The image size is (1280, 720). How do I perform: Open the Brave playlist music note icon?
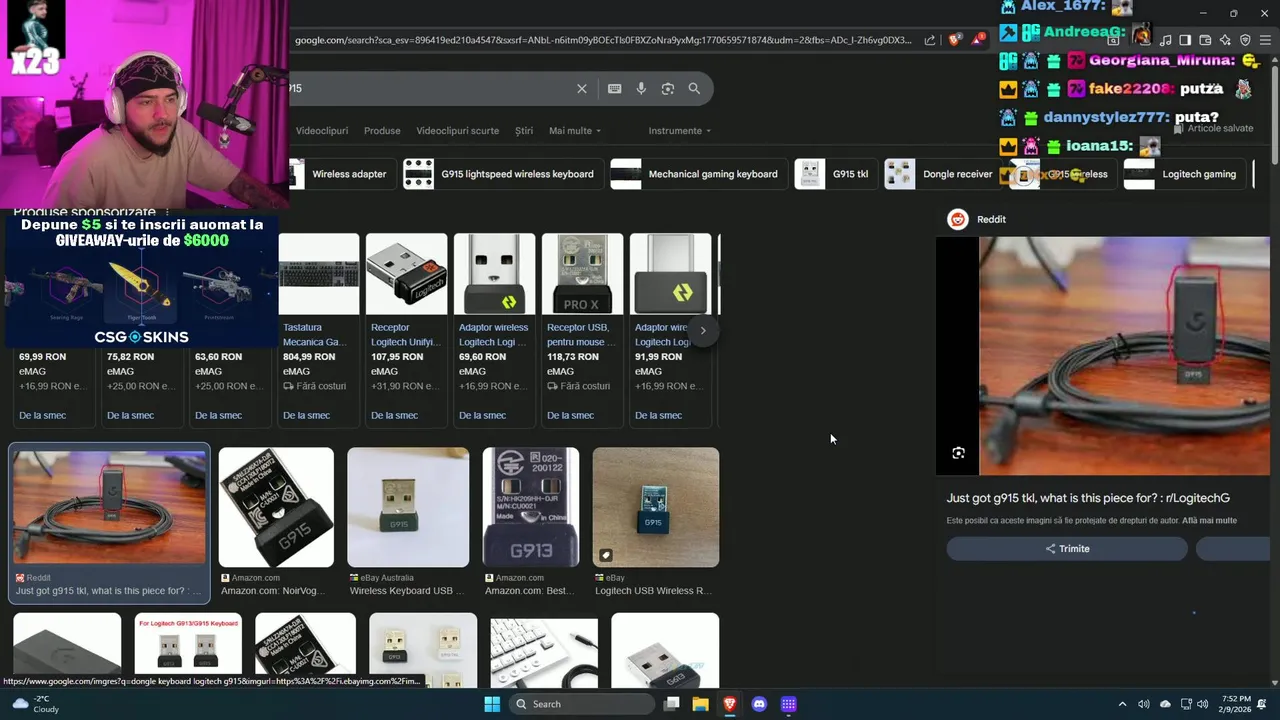(1165, 40)
